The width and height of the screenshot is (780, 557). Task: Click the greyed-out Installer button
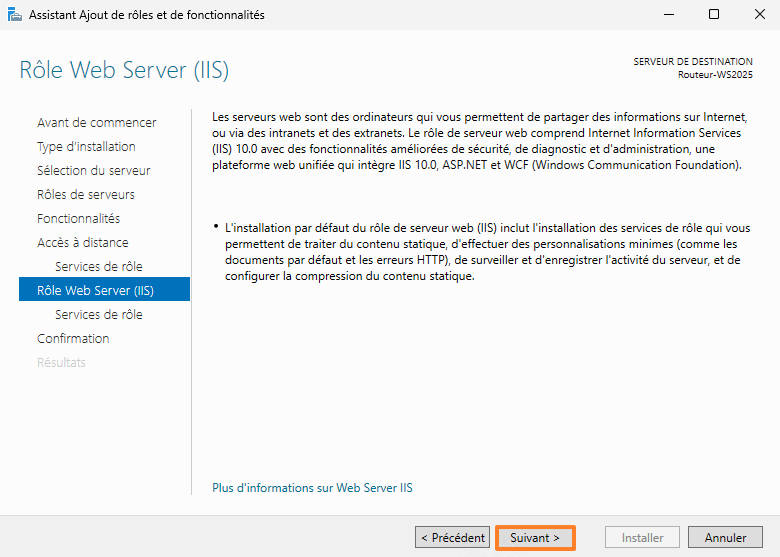pos(642,538)
